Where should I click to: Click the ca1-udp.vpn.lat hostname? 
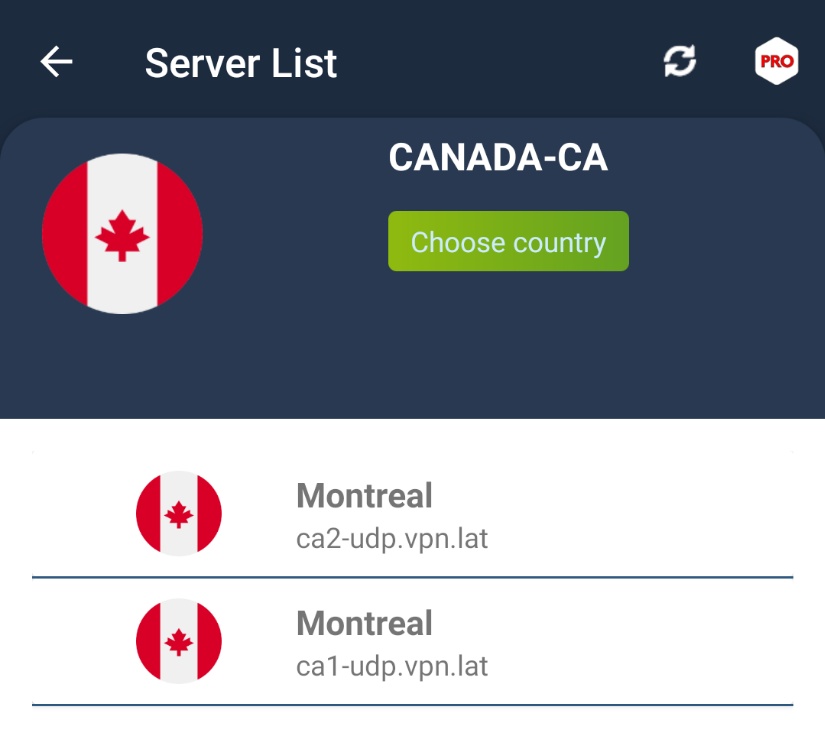click(392, 666)
